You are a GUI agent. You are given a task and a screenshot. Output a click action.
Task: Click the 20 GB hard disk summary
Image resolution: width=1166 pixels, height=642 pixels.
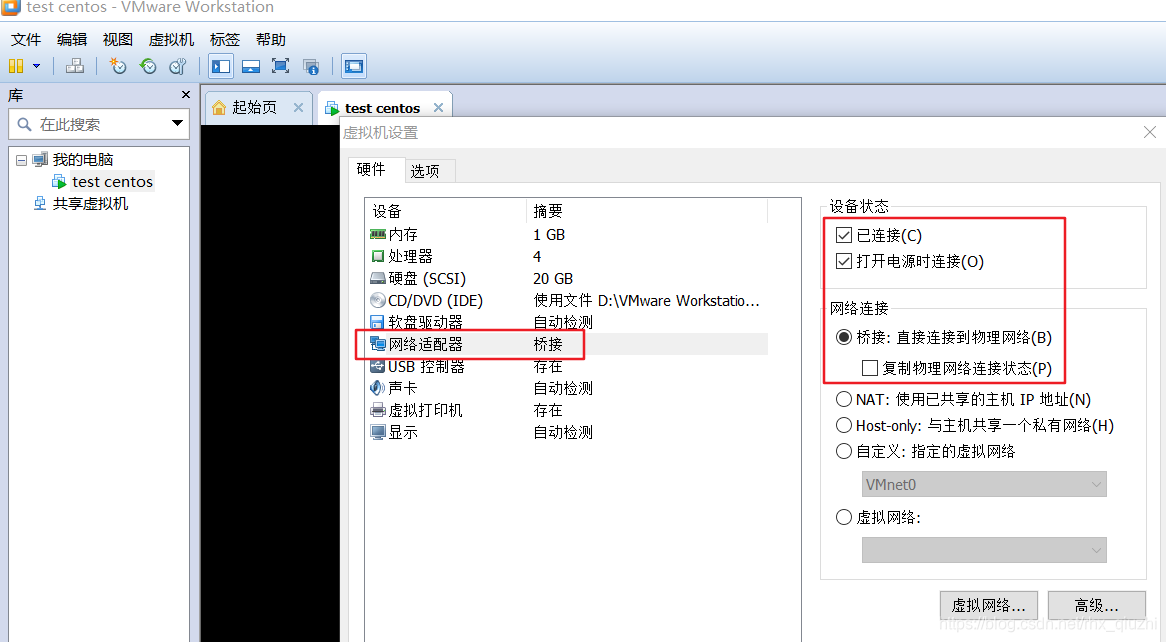(553, 278)
